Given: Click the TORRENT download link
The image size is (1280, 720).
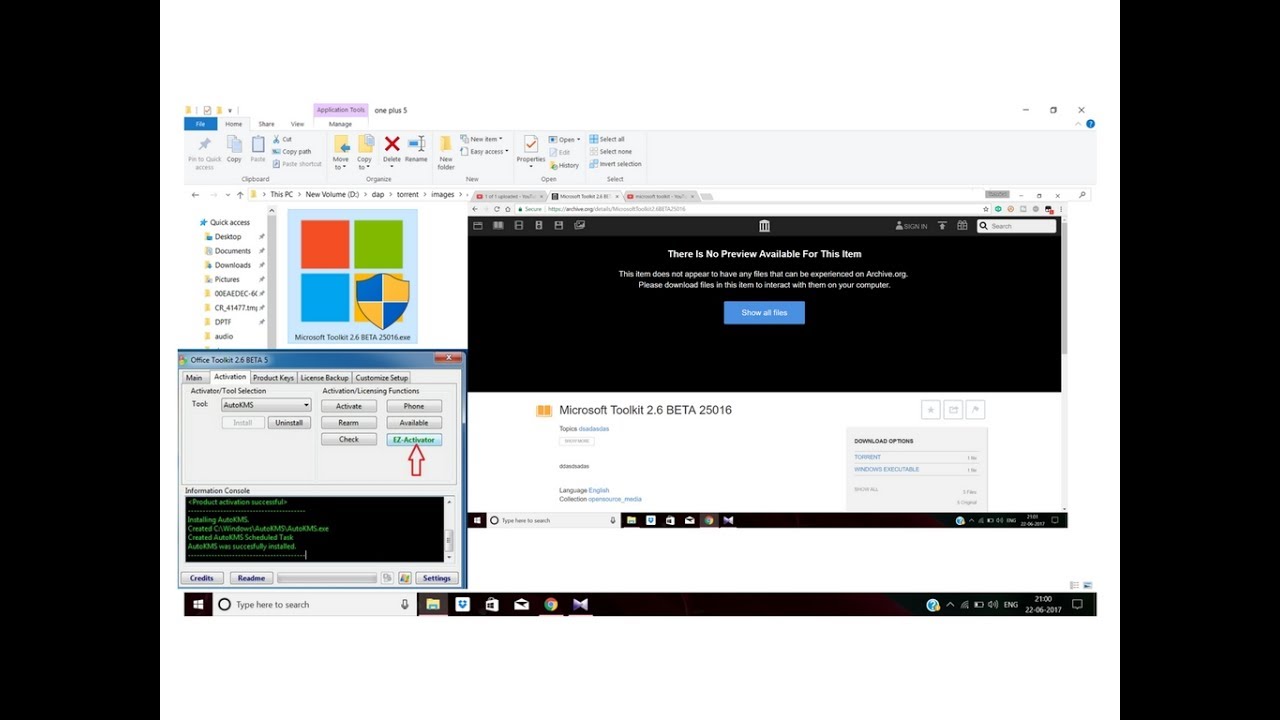Looking at the screenshot, I should coord(867,457).
